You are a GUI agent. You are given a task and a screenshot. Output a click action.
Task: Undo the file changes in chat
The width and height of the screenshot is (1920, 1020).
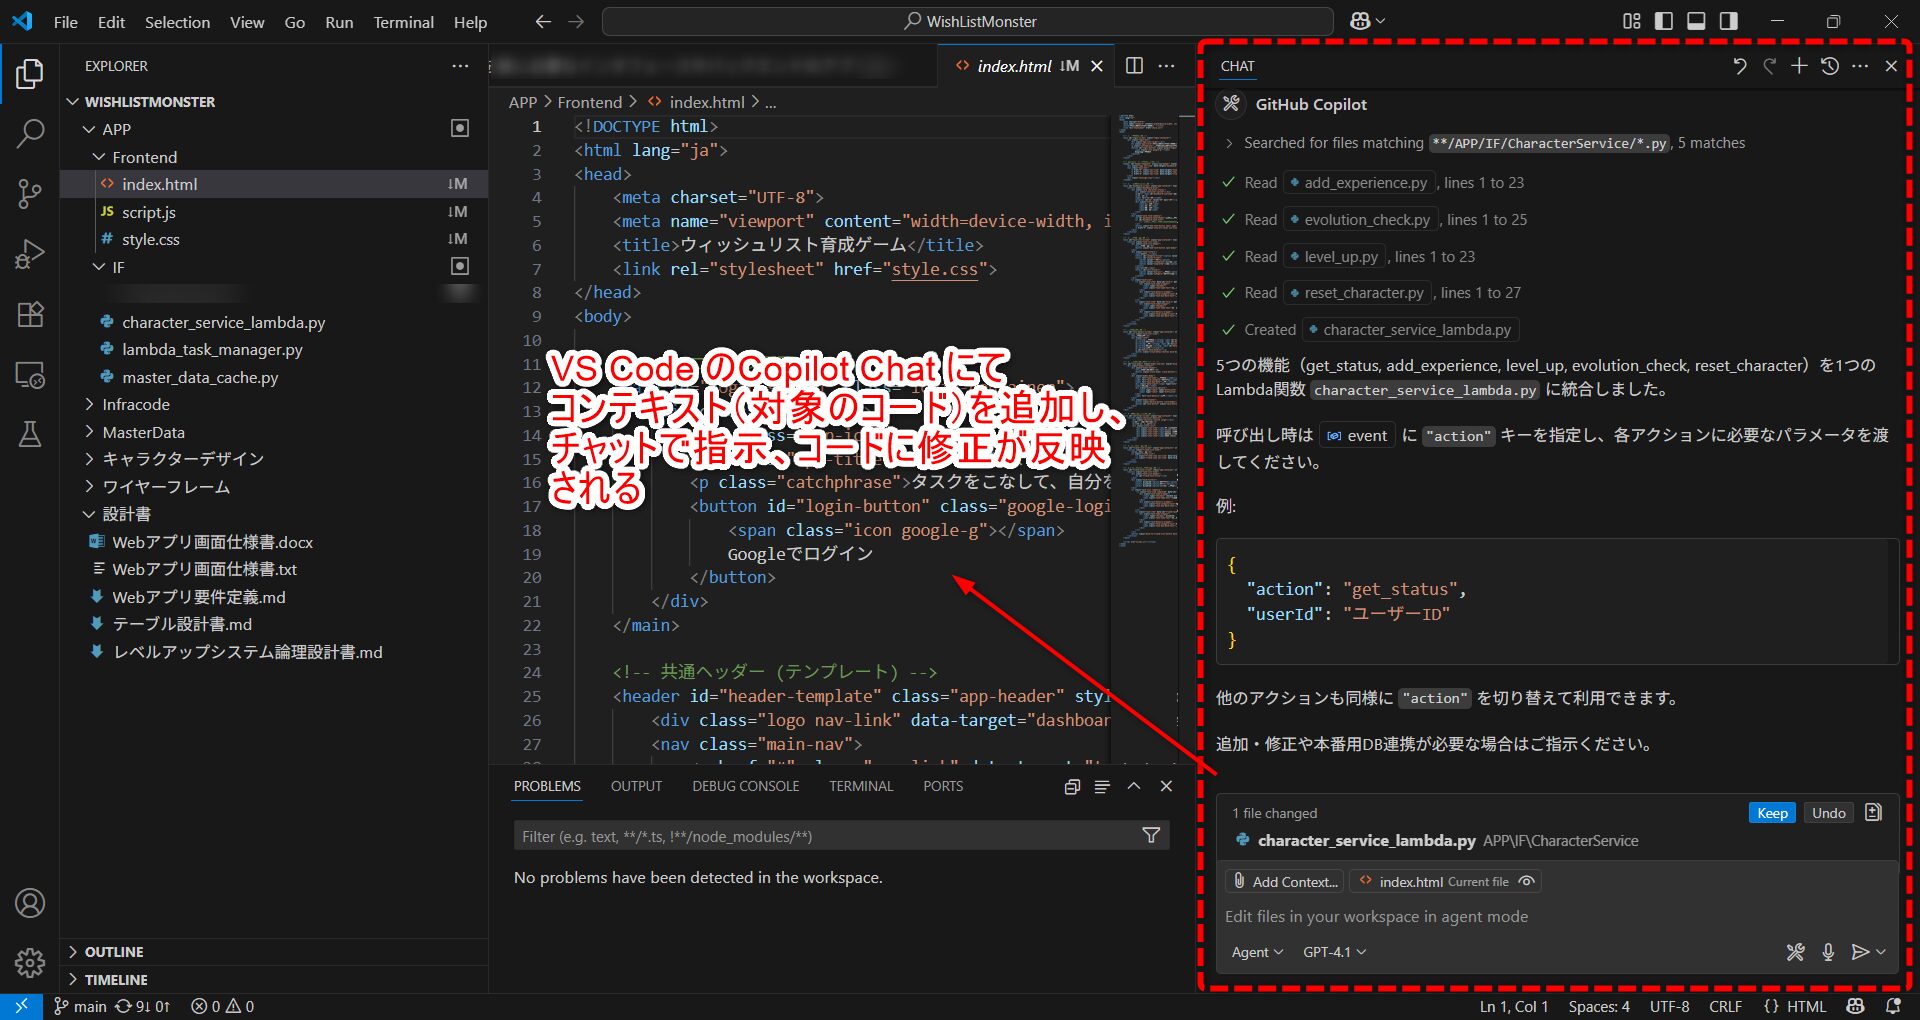[1828, 813]
